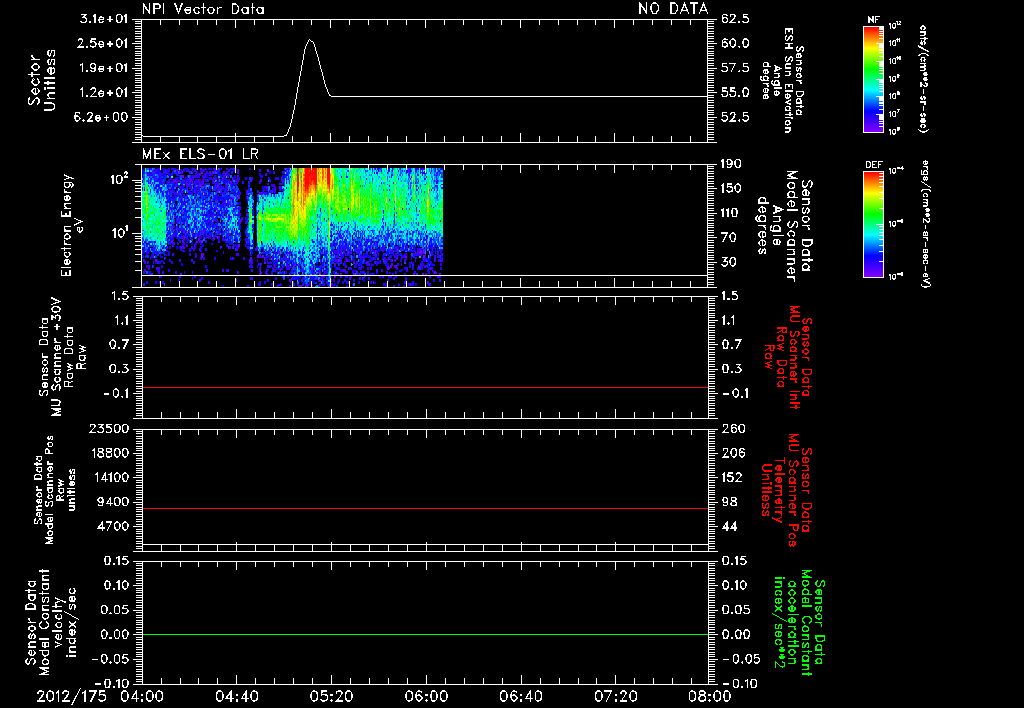Click the red line in the MU Scanner +30V plot
The height and width of the screenshot is (708, 1024).
425,387
